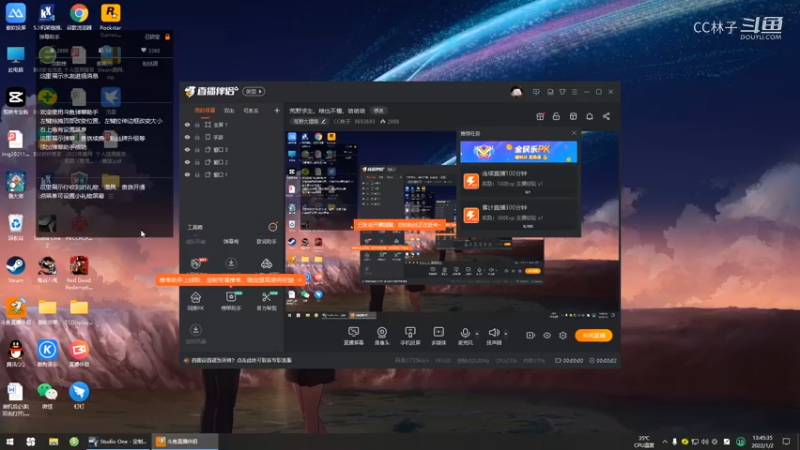Toggle visibility of 窗口 1 source
Screen dimensions: 800x450
pyautogui.click(x=187, y=174)
